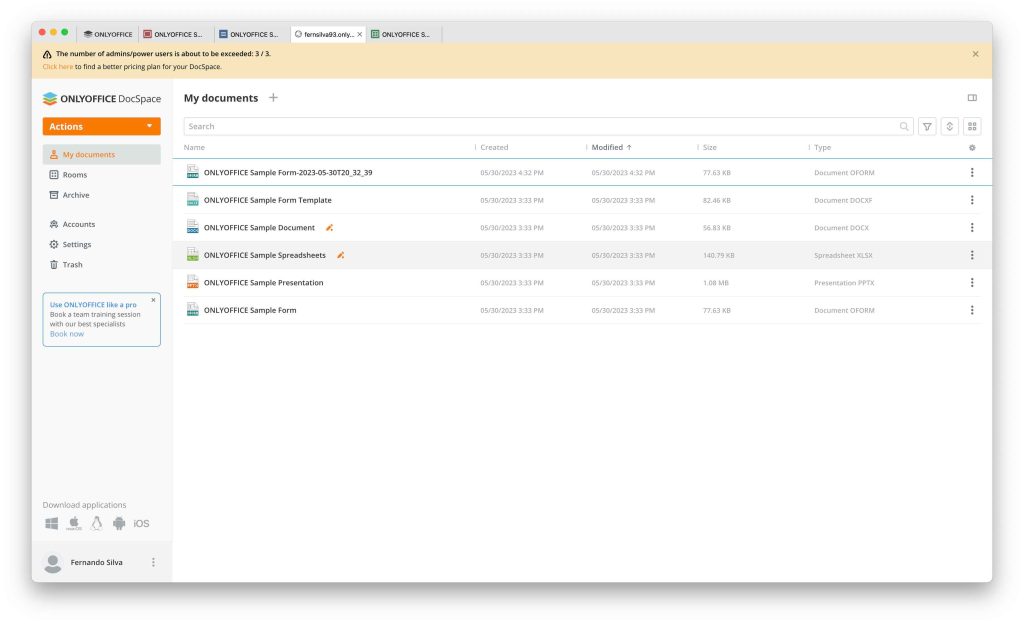Click the Book now link
The height and width of the screenshot is (624, 1024).
67,334
